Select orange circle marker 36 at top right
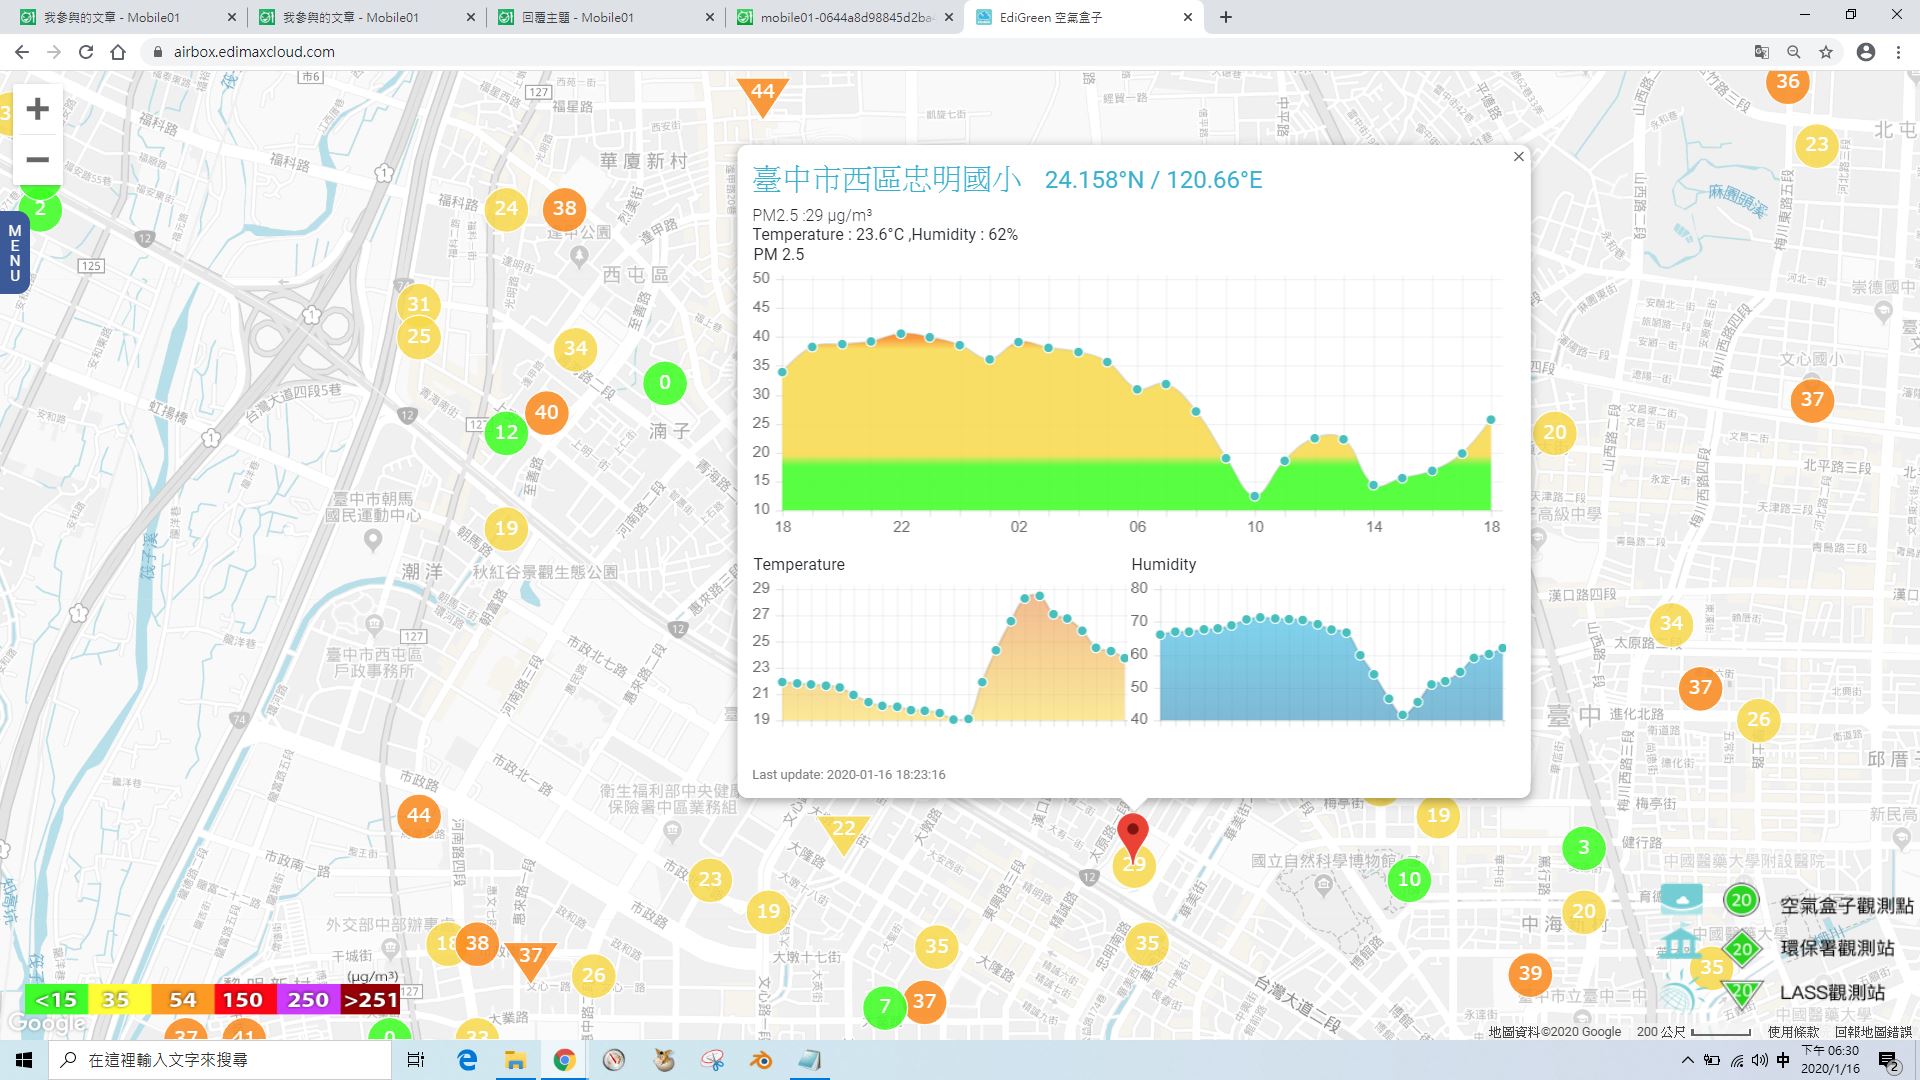The height and width of the screenshot is (1080, 1920). coord(1787,82)
